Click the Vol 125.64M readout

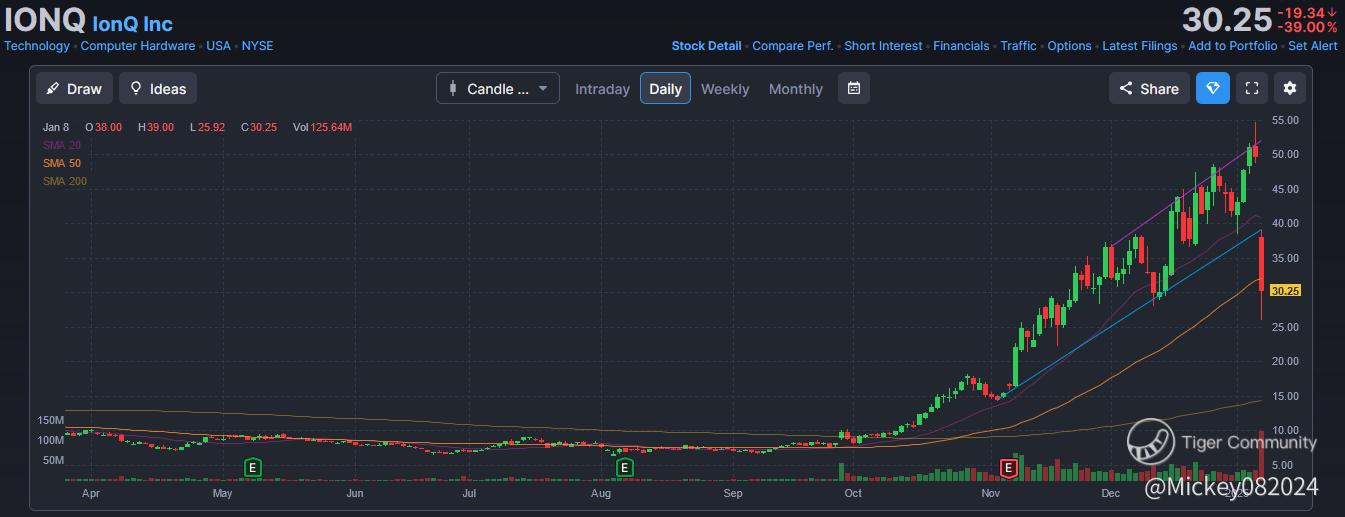coord(322,127)
